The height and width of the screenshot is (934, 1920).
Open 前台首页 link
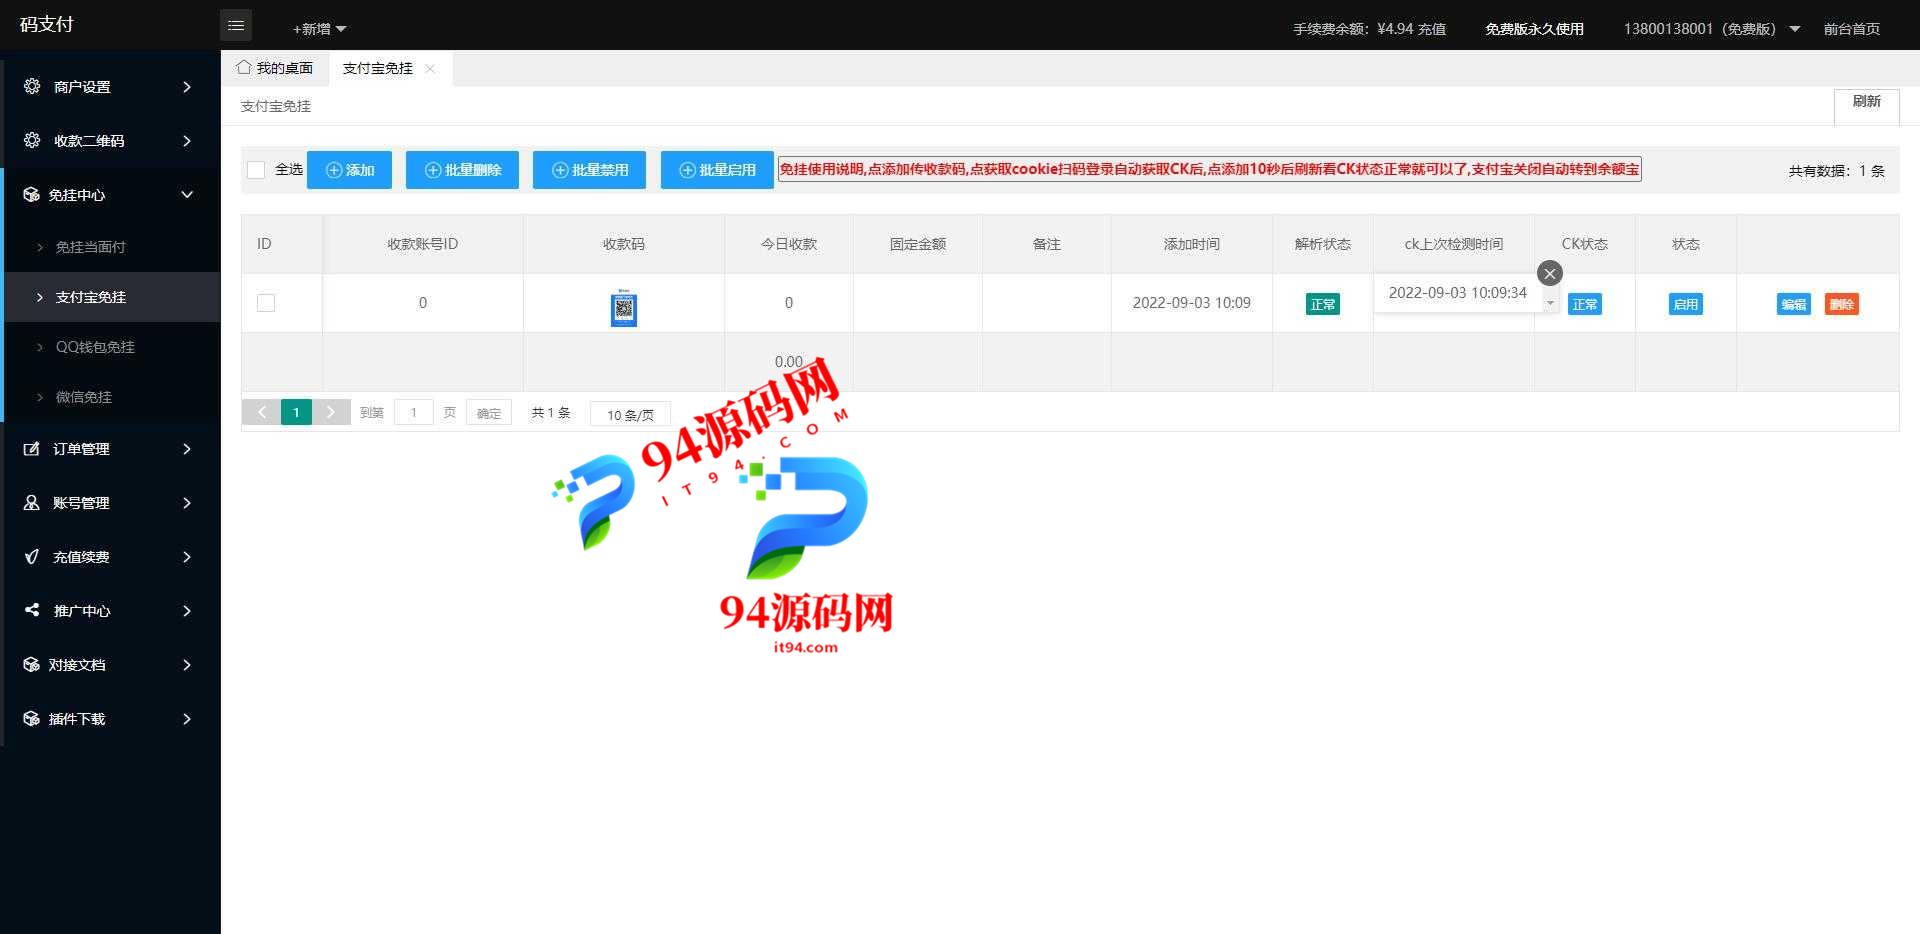(x=1851, y=29)
